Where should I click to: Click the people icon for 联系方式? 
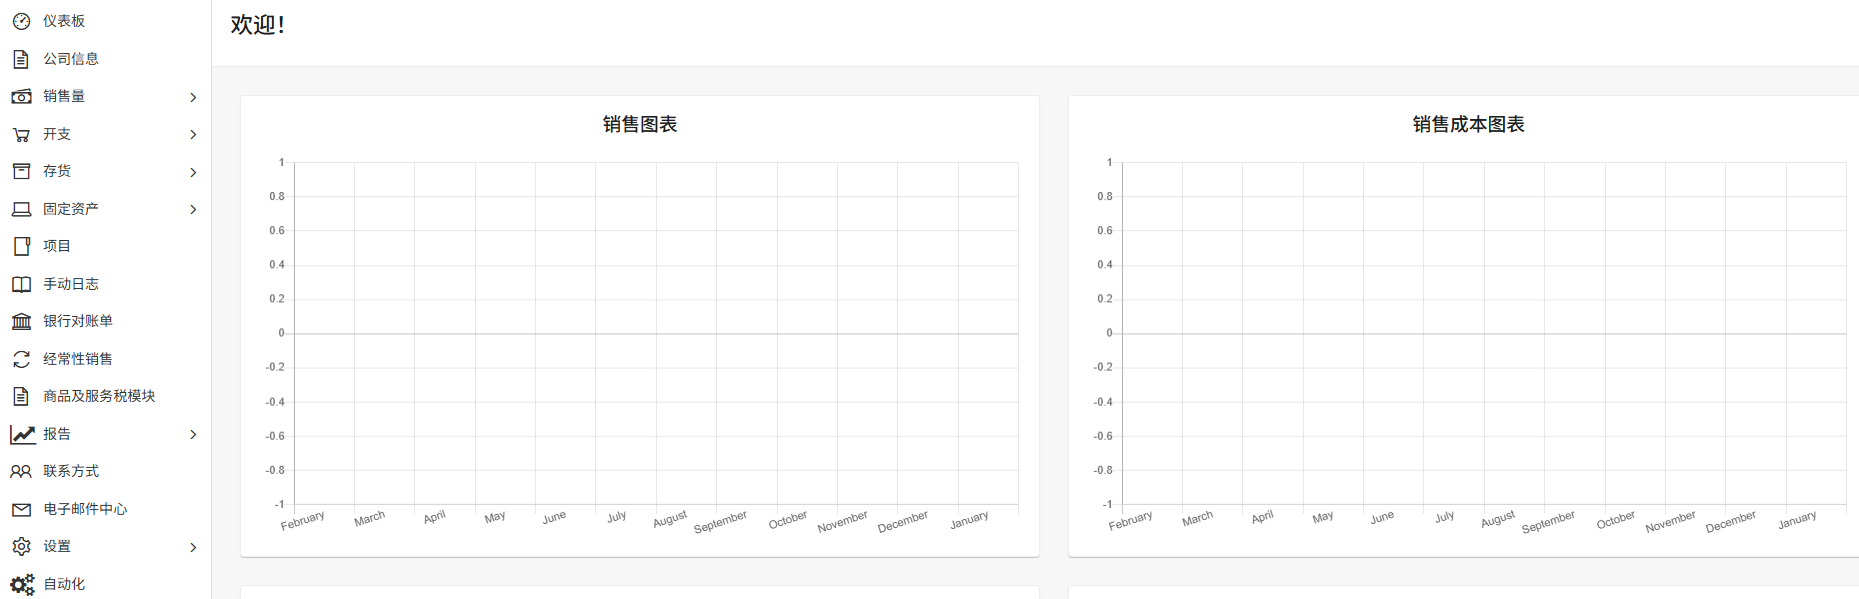21,471
